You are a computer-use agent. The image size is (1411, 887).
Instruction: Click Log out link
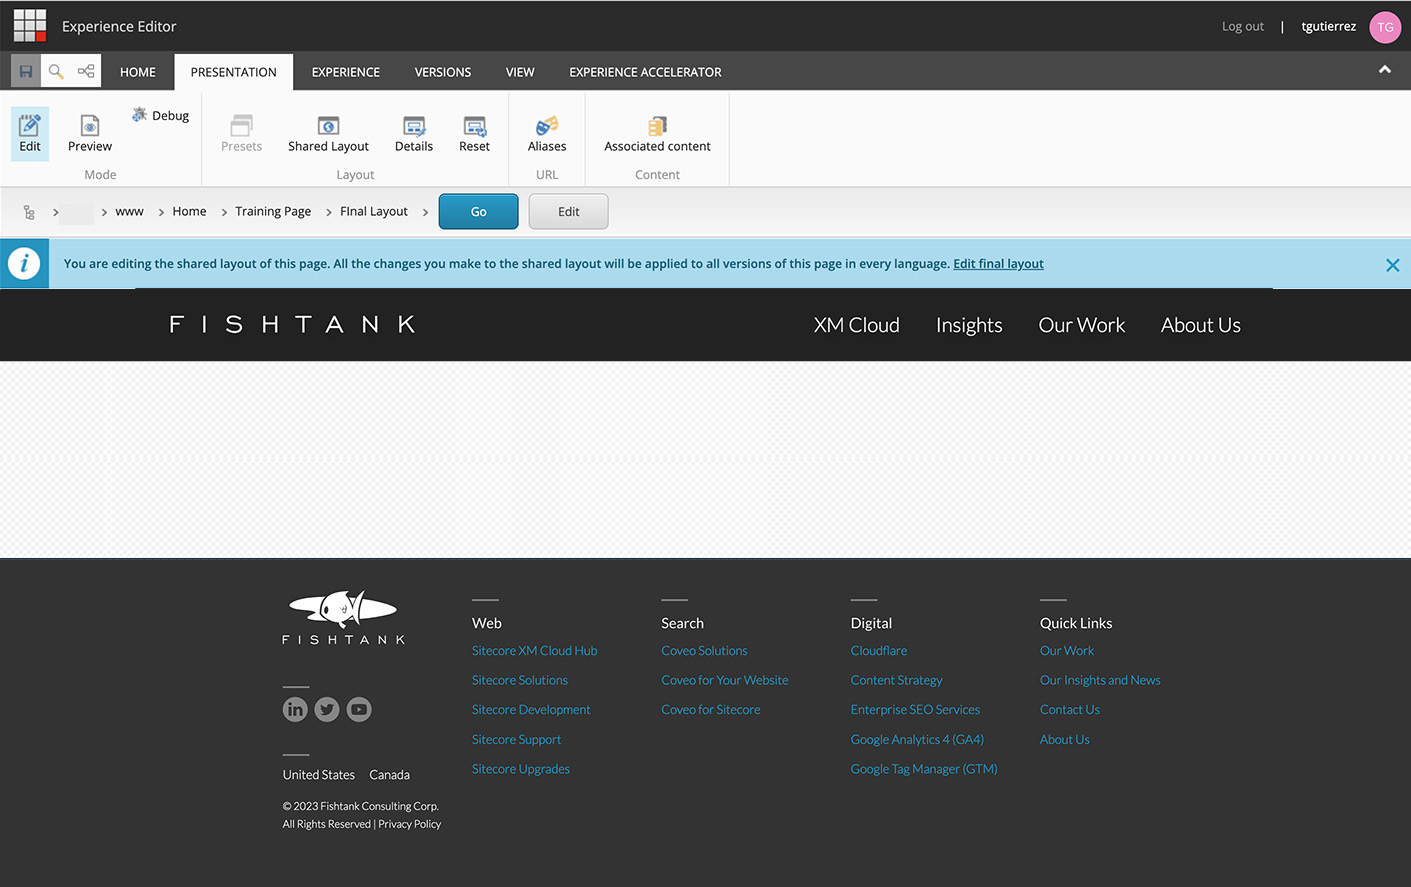click(1243, 27)
